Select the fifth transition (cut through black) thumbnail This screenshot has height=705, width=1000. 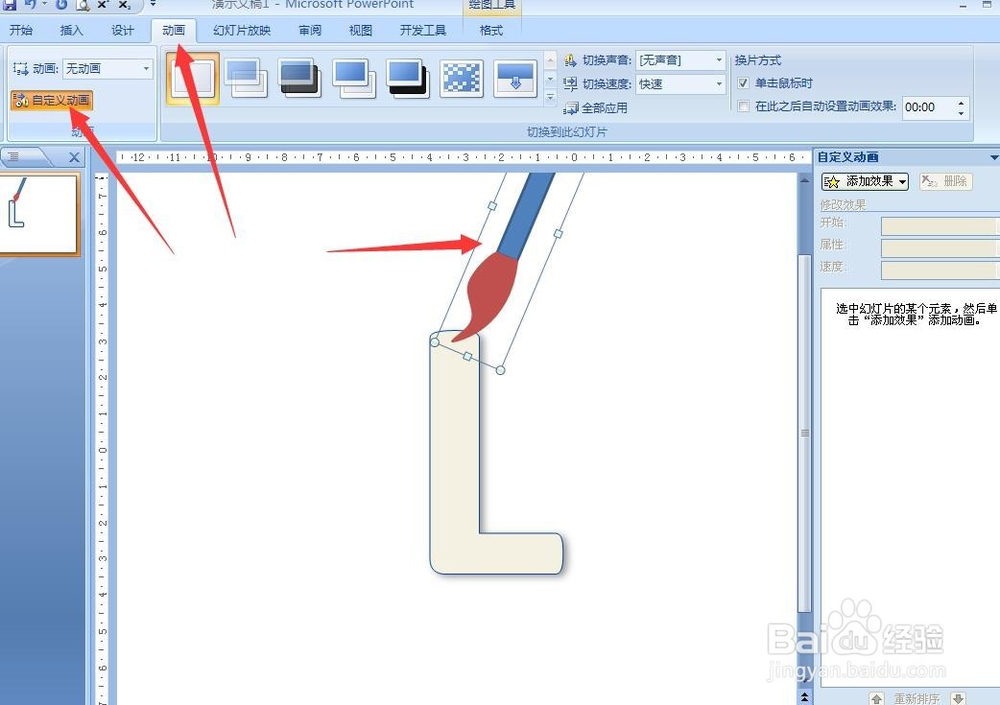[x=408, y=78]
